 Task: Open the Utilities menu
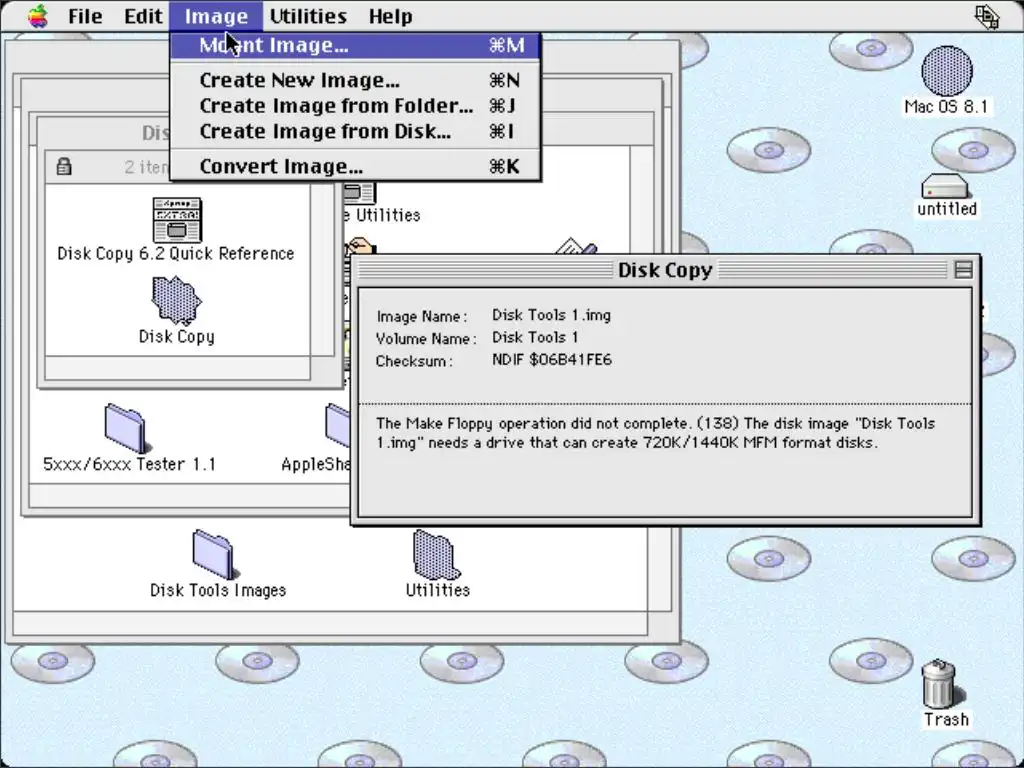click(x=308, y=16)
